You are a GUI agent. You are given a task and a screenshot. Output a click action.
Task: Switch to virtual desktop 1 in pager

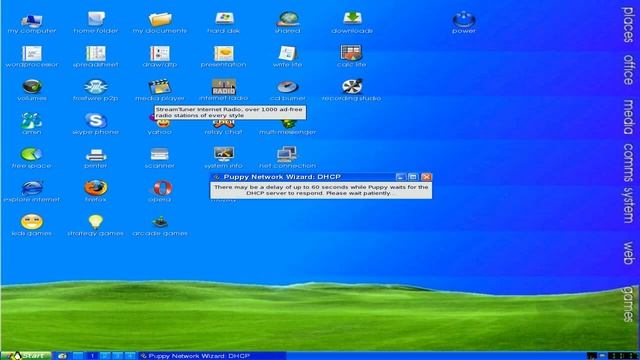(92, 356)
